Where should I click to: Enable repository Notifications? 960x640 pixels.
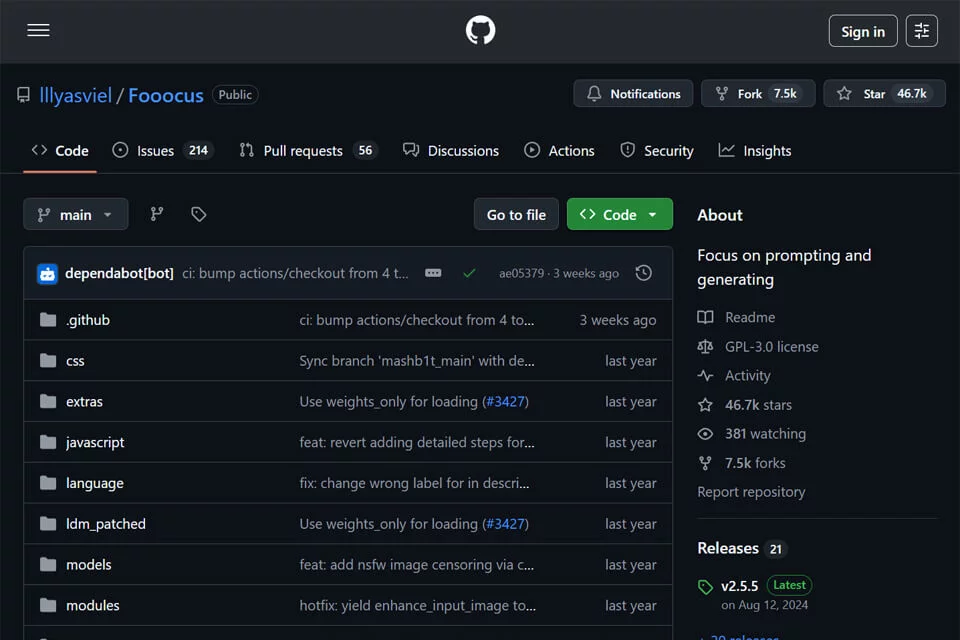pyautogui.click(x=633, y=94)
